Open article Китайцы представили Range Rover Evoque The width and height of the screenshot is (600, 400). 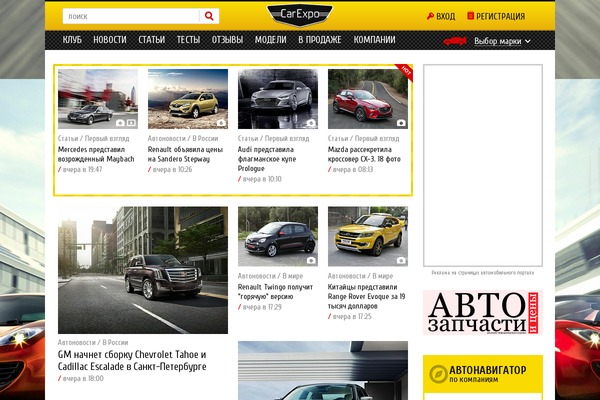[x=367, y=296]
